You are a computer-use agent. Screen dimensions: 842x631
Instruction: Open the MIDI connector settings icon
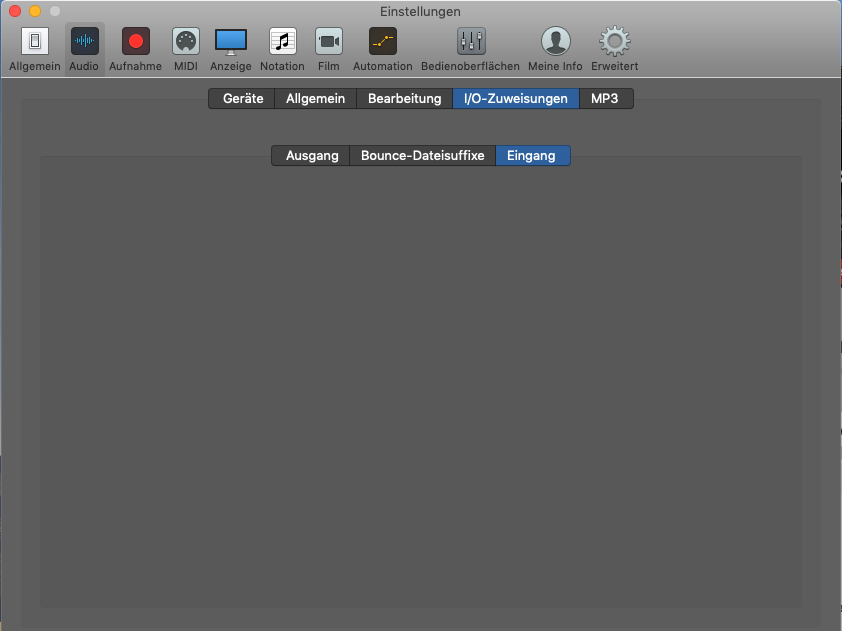(186, 41)
